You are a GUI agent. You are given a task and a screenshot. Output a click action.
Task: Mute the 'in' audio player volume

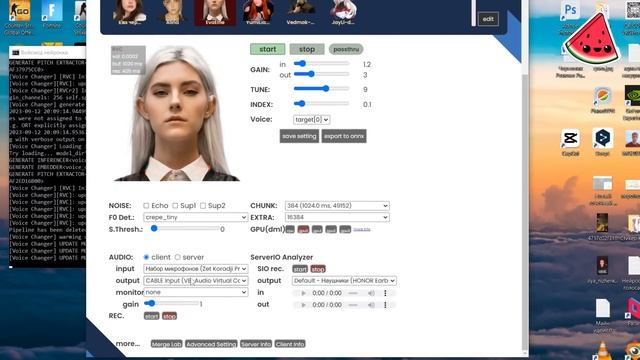pos(371,293)
